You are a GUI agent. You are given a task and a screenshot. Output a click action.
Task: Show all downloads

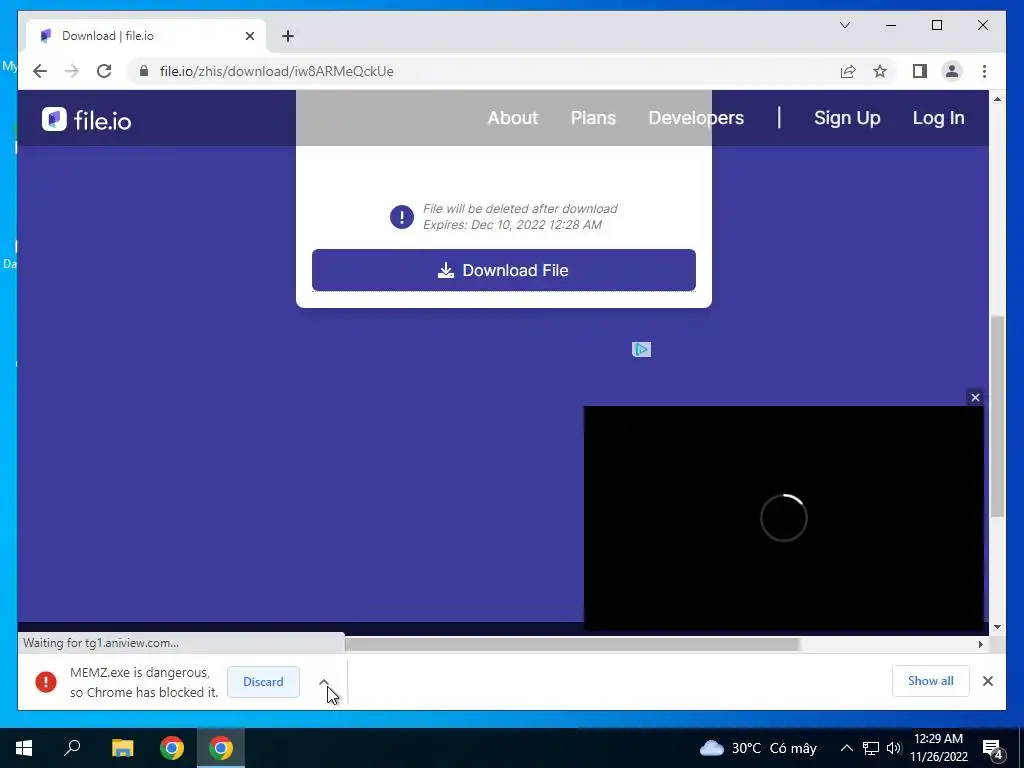pos(931,681)
